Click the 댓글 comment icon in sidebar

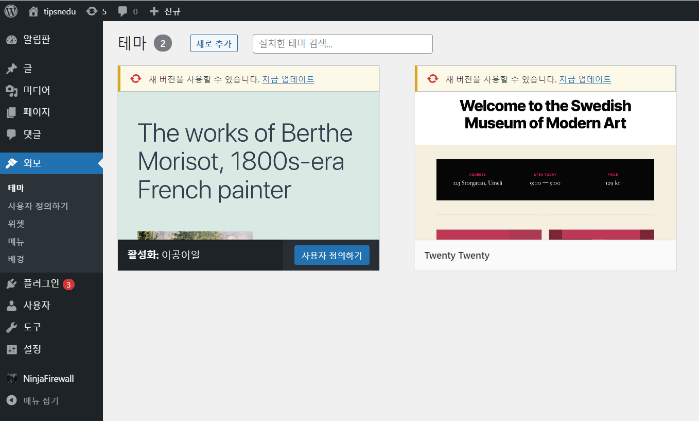12,134
